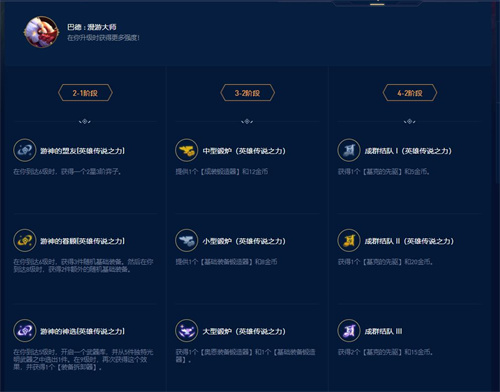Click the description under 成群结队 I
This screenshot has width=500, height=392.
pos(384,172)
